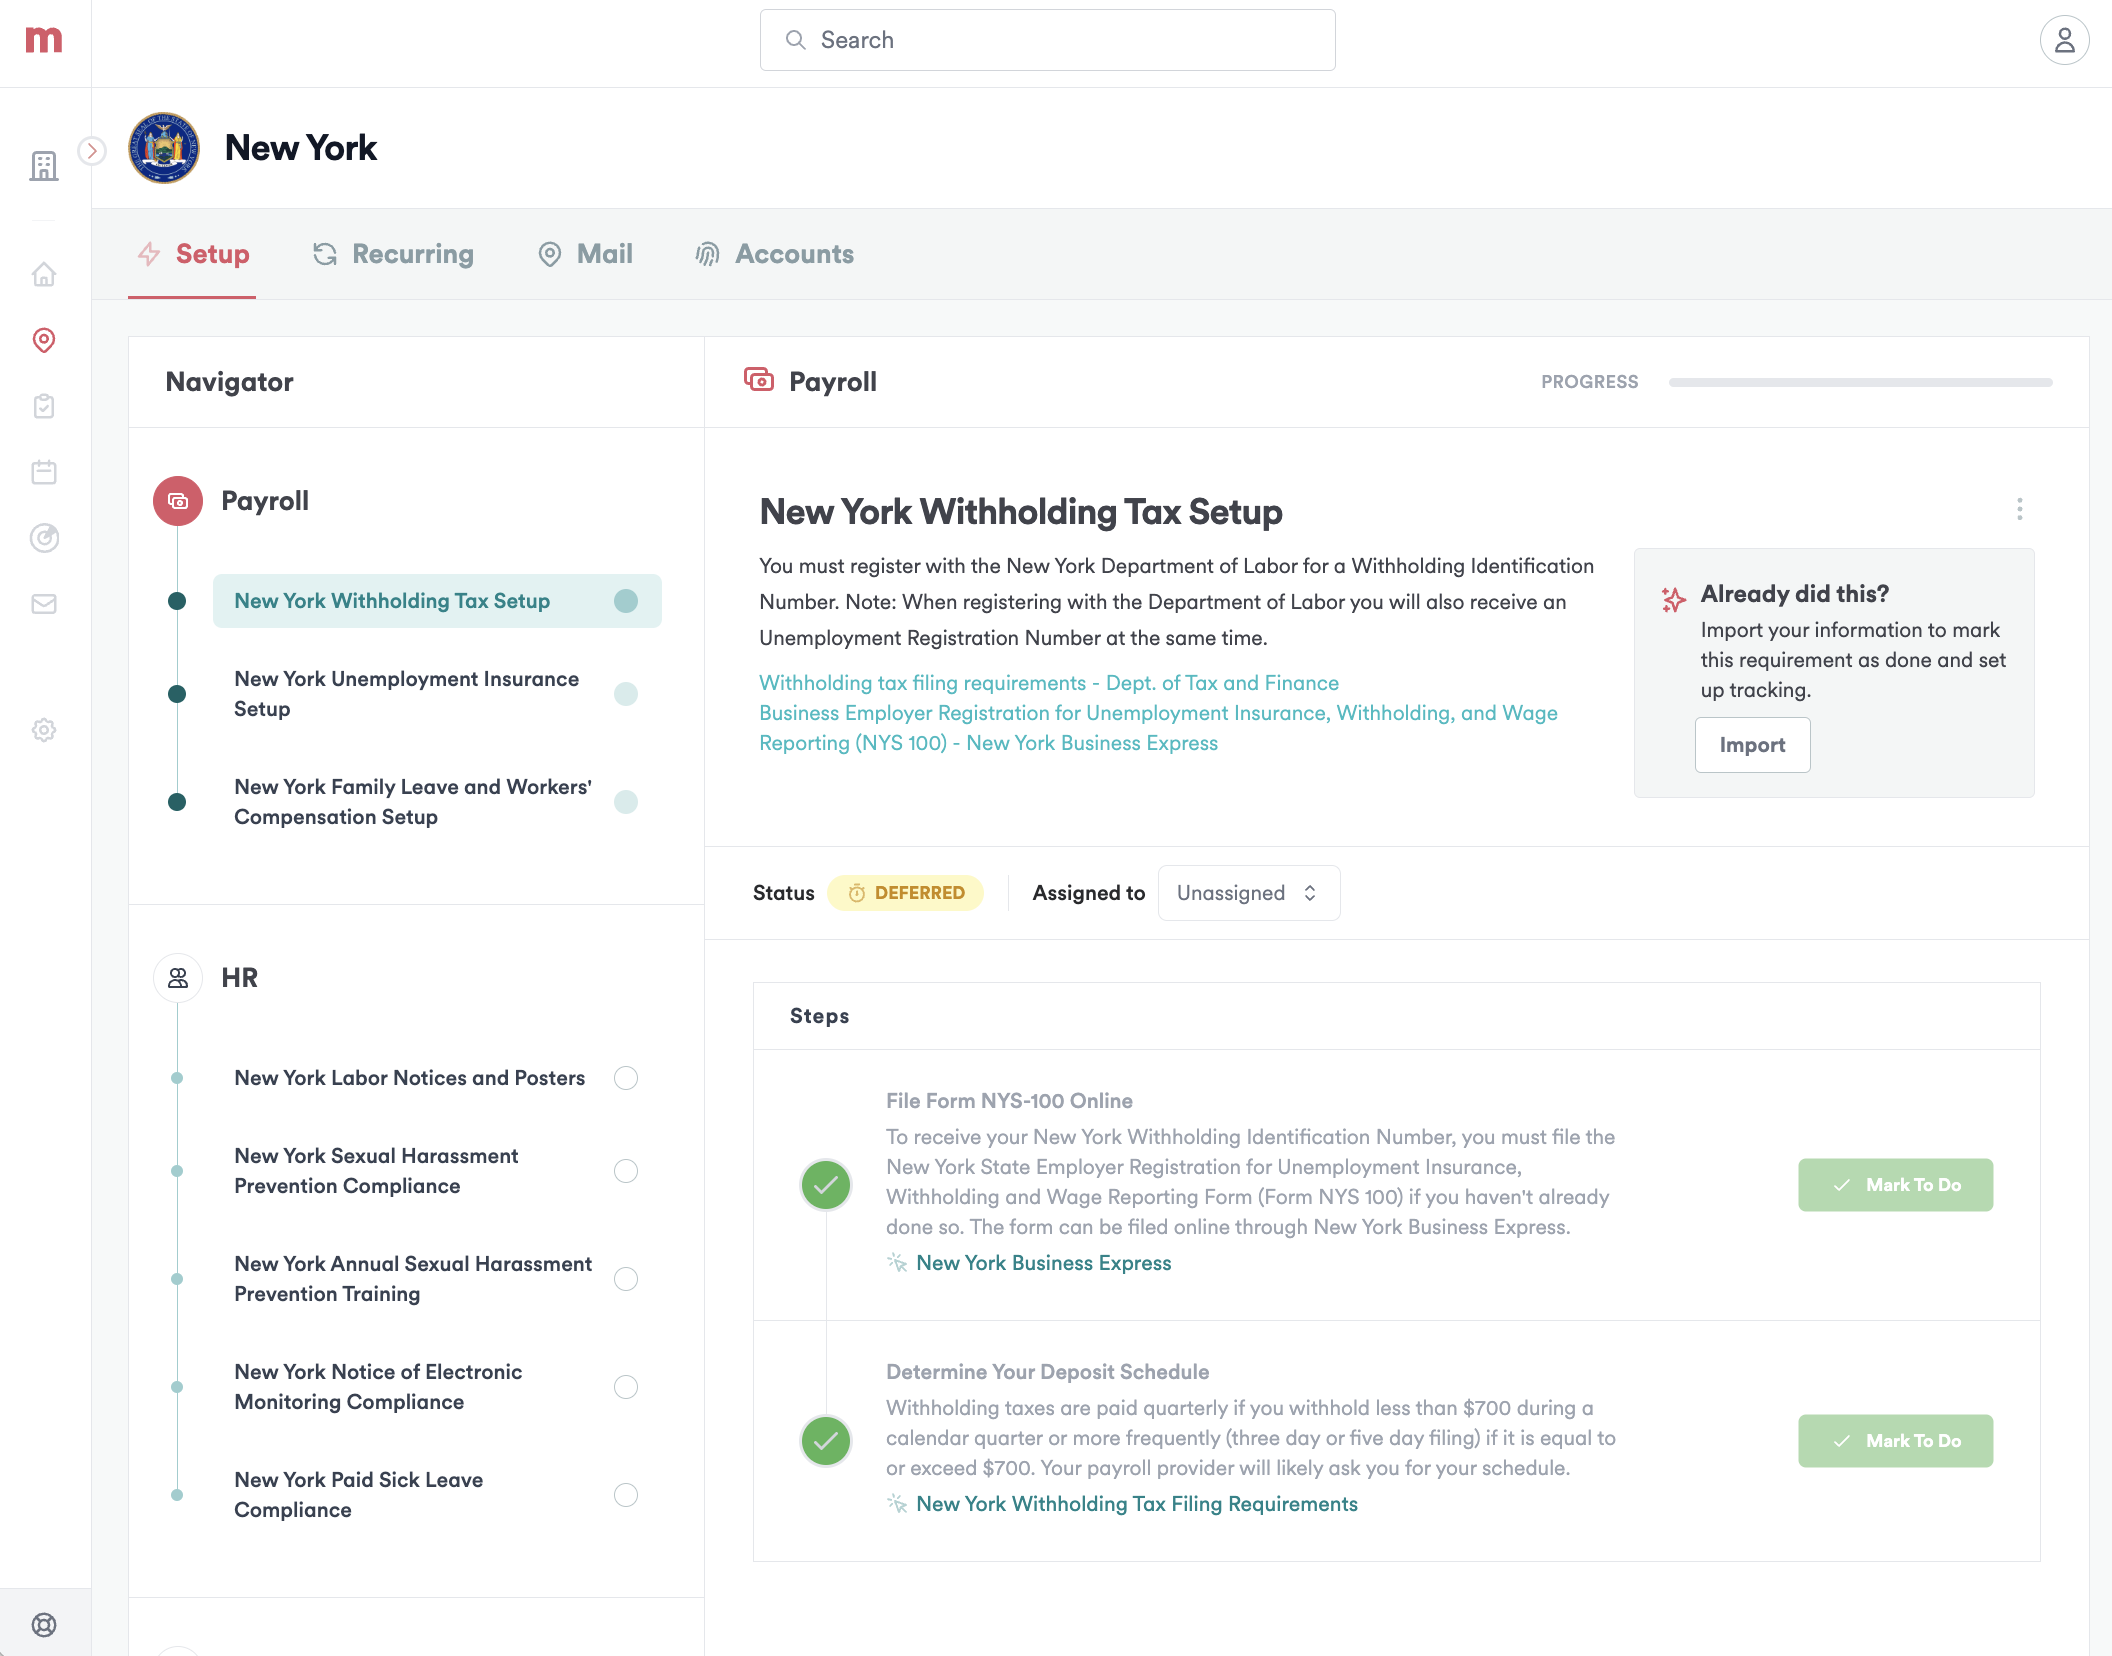Open the Unassigned assignee dropdown
Image resolution: width=2112 pixels, height=1656 pixels.
[x=1248, y=892]
